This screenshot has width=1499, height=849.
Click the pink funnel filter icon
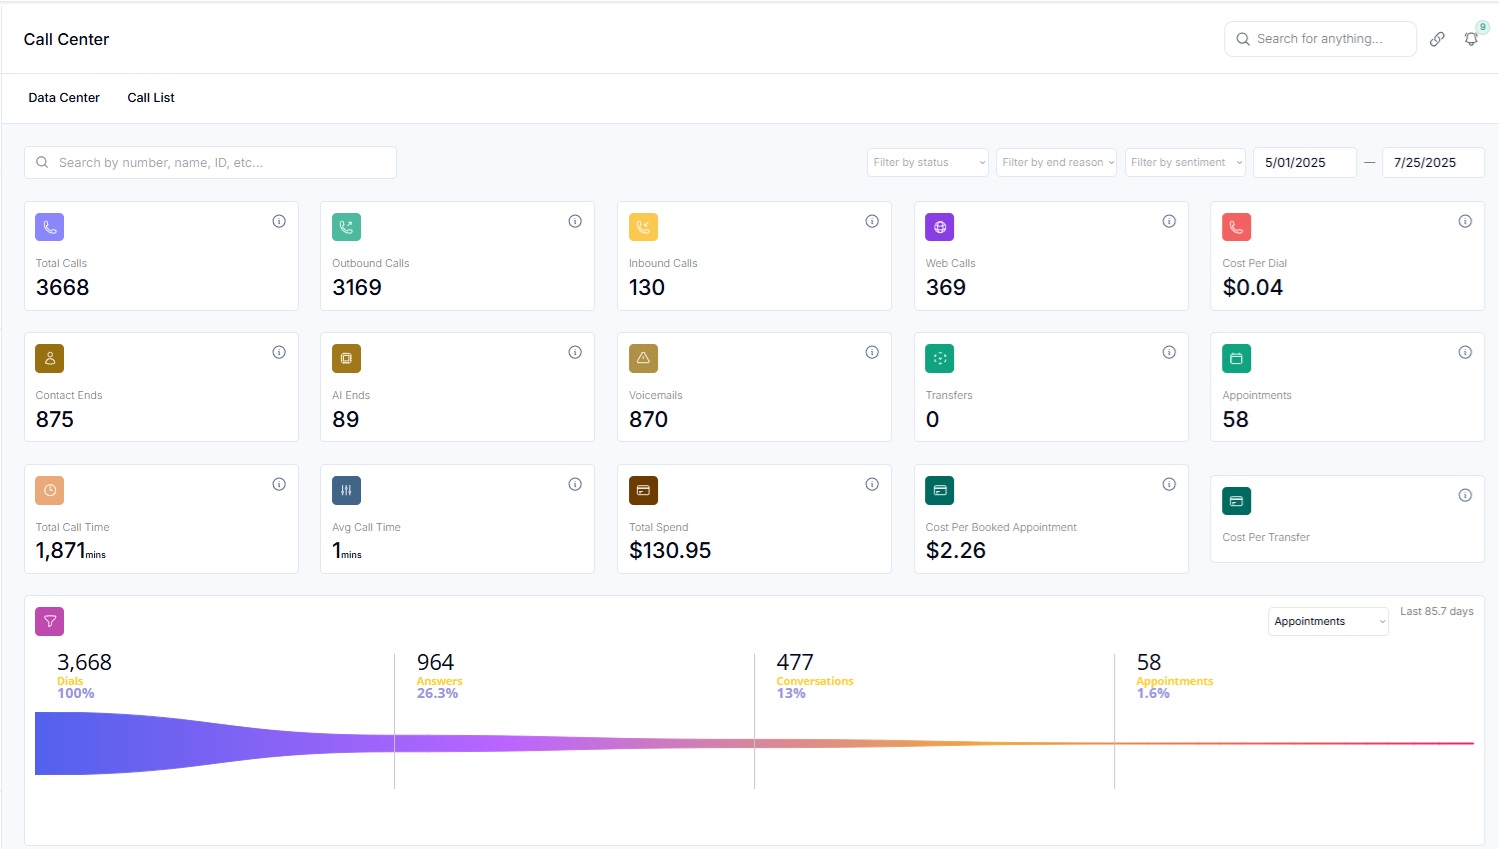click(x=50, y=621)
